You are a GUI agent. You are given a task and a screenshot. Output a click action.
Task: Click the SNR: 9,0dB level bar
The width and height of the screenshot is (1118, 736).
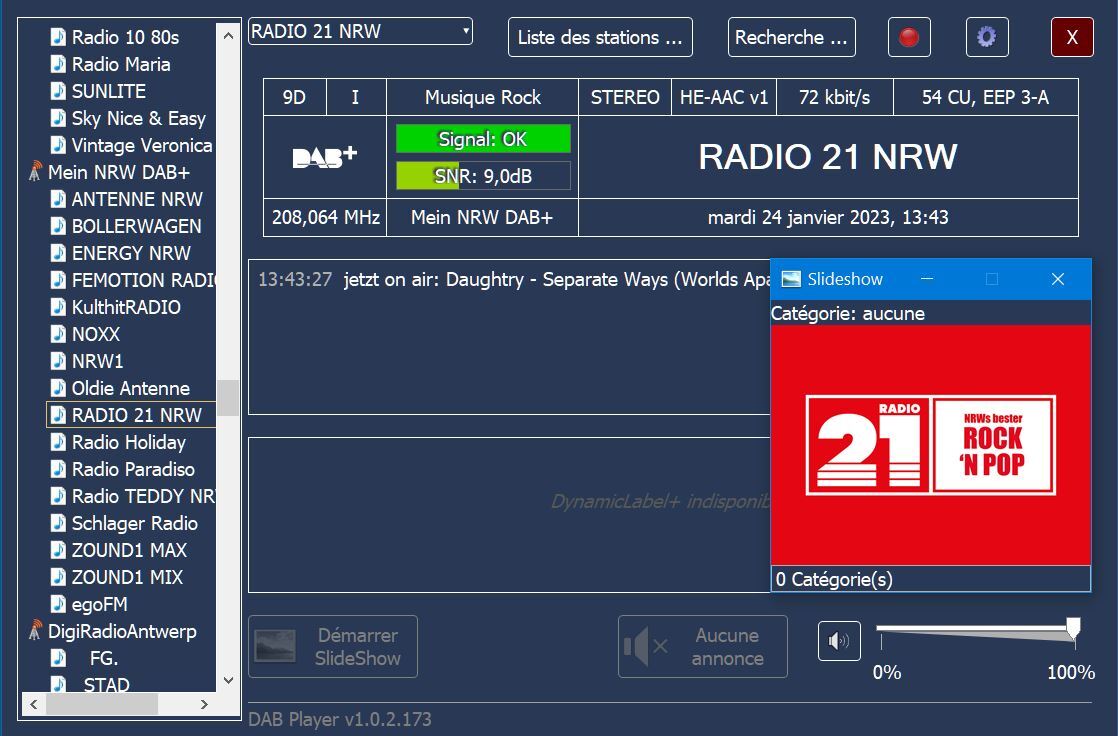(483, 176)
